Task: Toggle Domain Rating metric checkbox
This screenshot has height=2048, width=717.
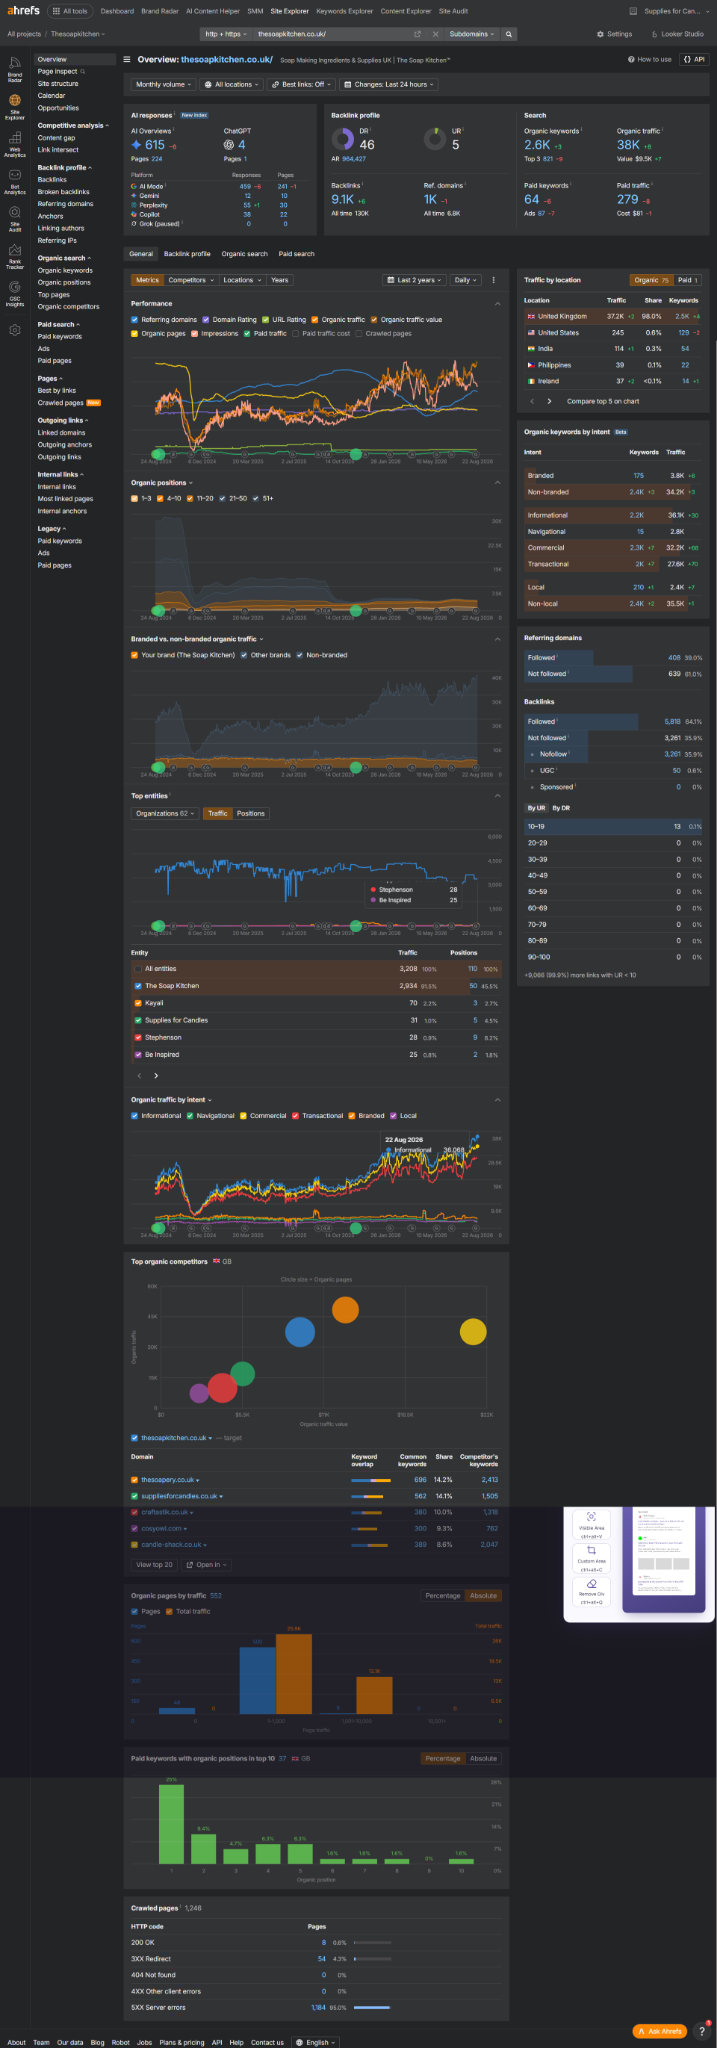Action: click(204, 320)
